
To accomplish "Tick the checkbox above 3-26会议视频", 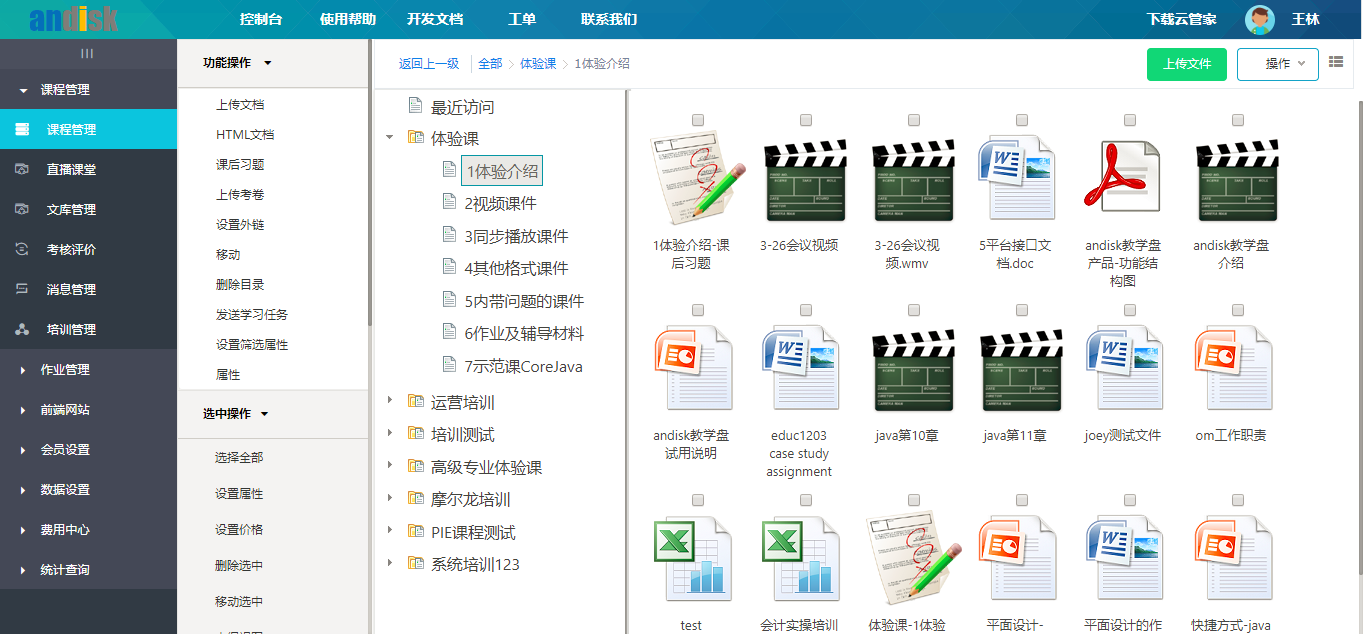I will (x=806, y=120).
